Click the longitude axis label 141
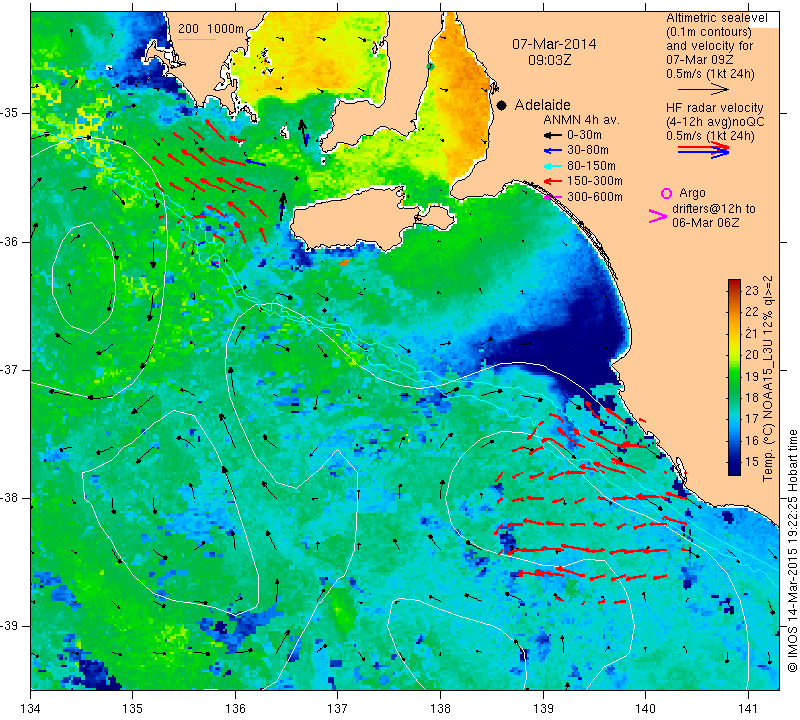This screenshot has width=800, height=720. (748, 708)
